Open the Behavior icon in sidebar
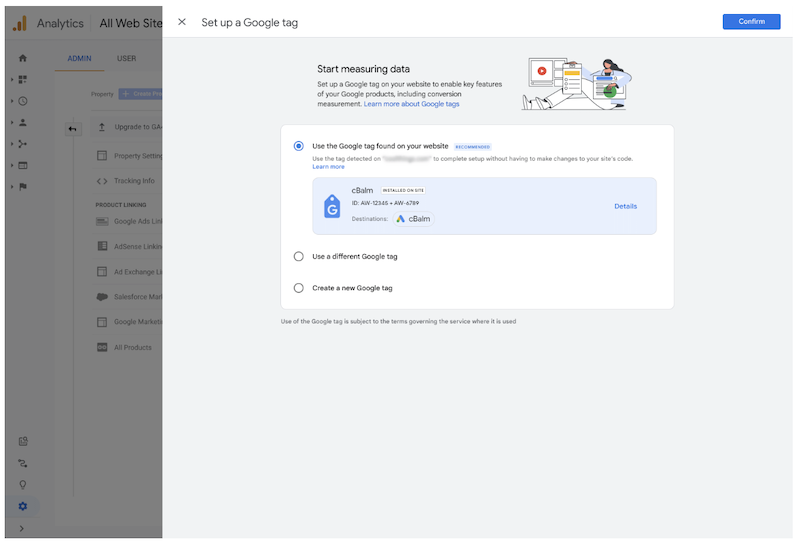The width and height of the screenshot is (800, 545). point(22,165)
